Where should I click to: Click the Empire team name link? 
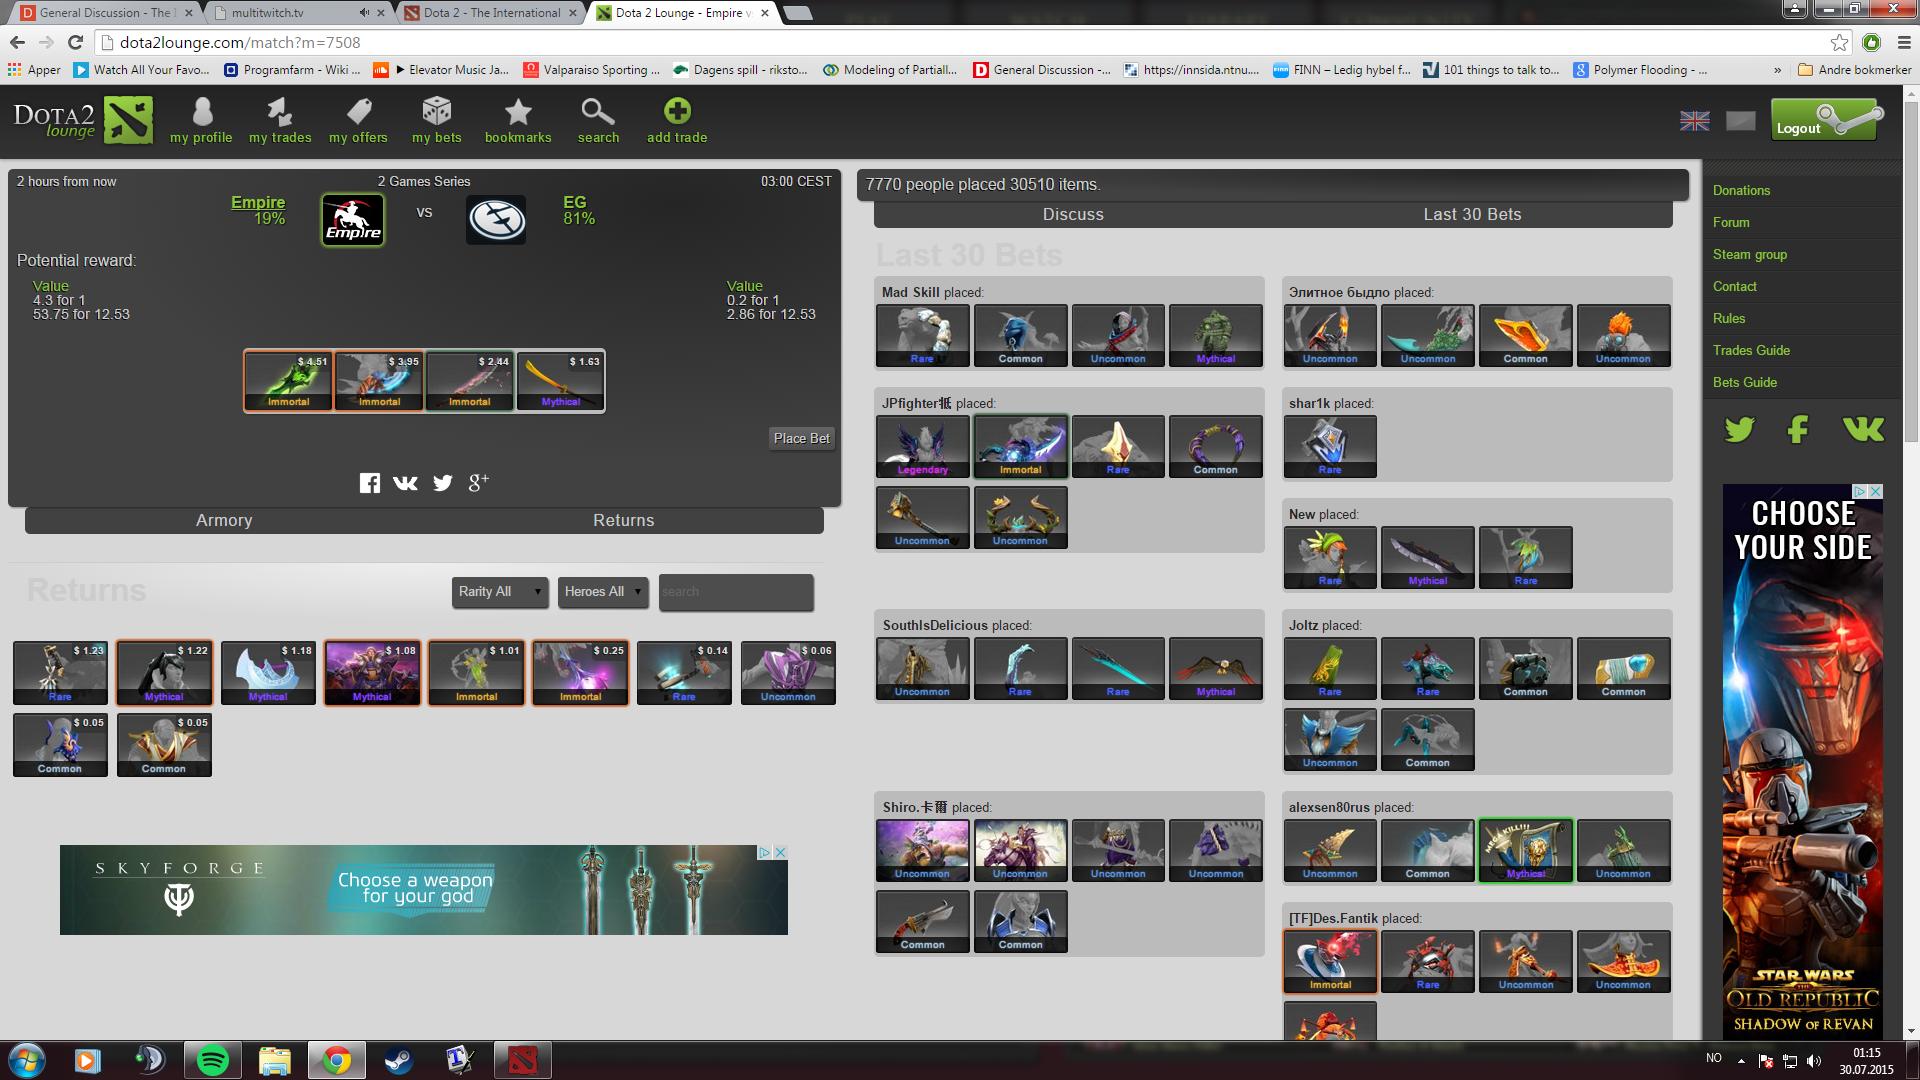[x=258, y=202]
